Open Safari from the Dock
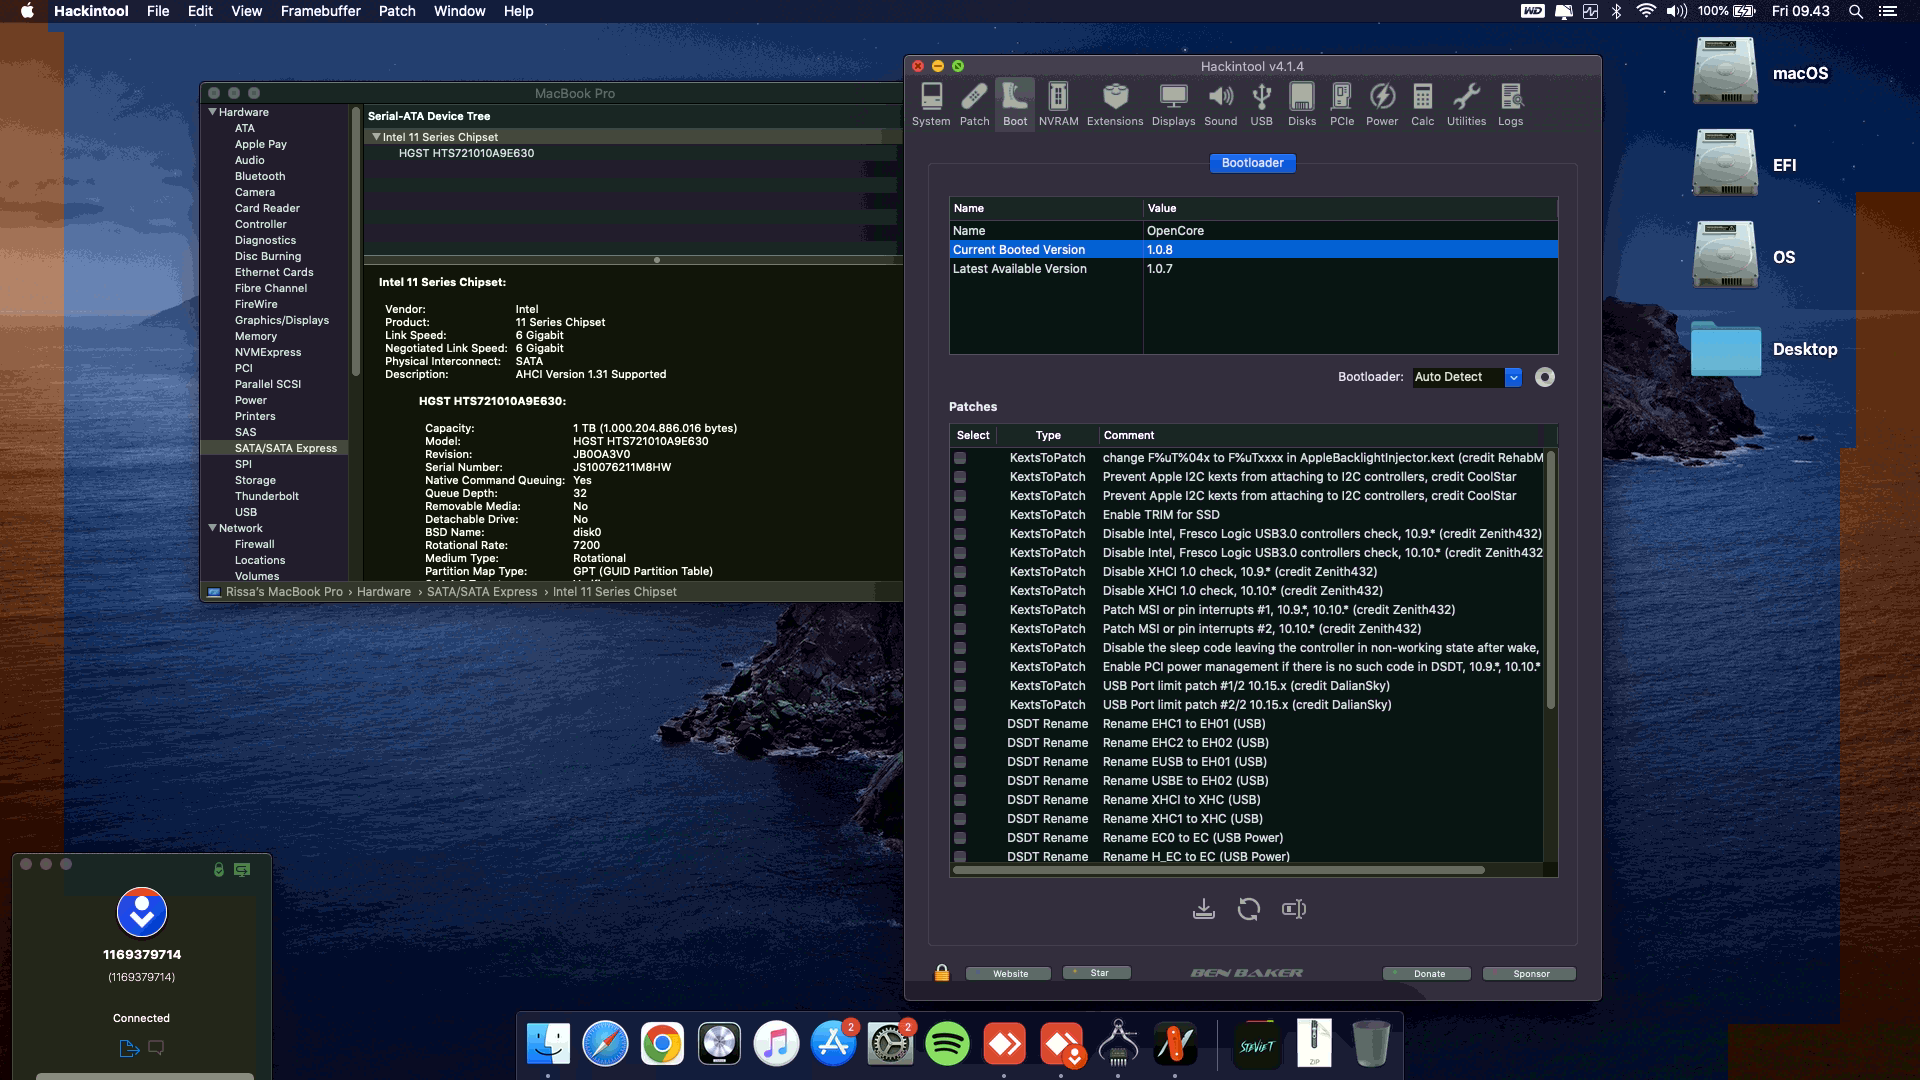 click(x=605, y=1045)
